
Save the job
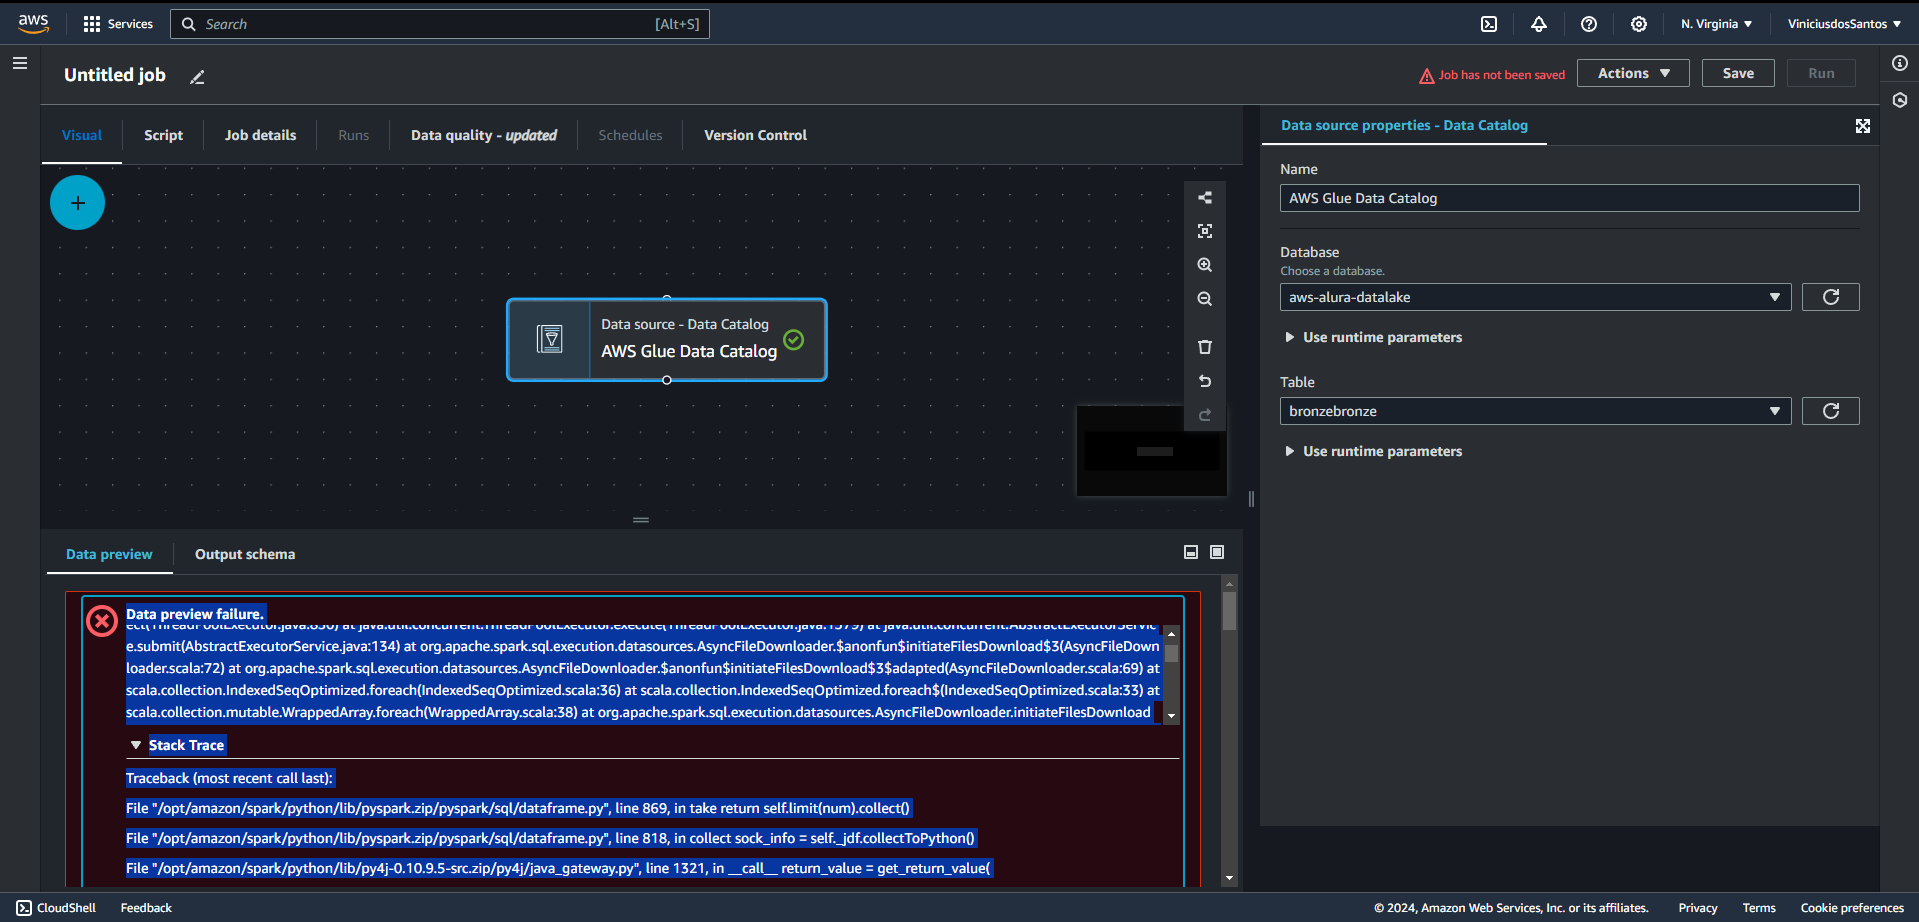(1738, 73)
